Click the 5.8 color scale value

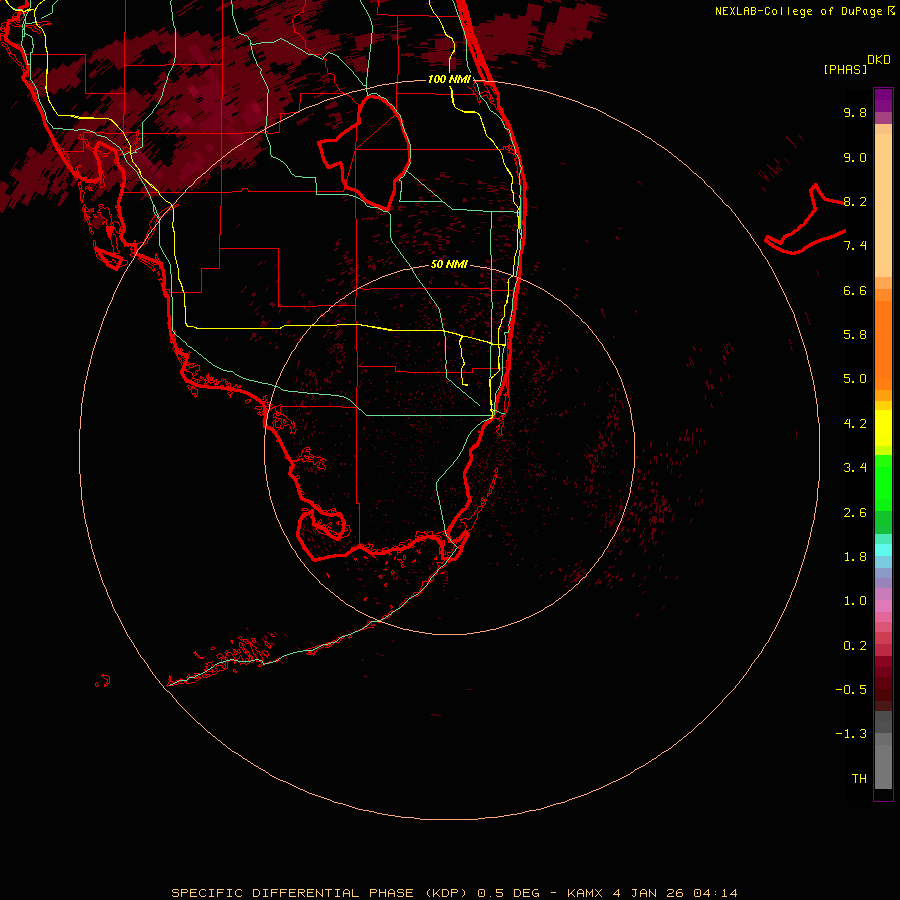point(855,335)
